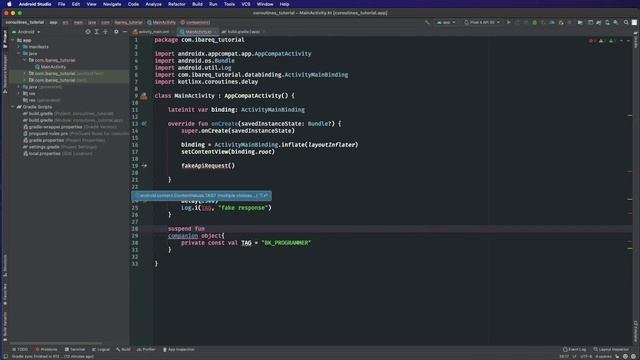
Task: Expand the java (generated) folder
Action: [x=19, y=87]
